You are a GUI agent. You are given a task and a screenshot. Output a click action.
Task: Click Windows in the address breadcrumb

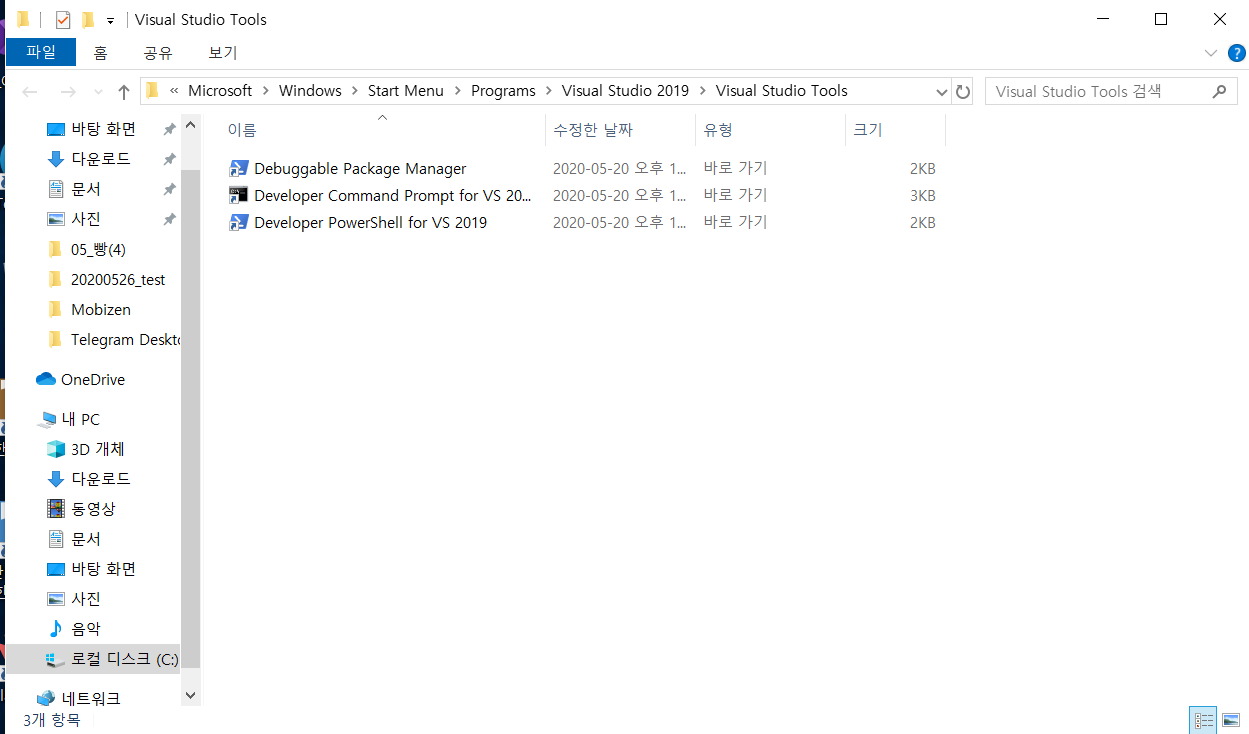pyautogui.click(x=310, y=91)
